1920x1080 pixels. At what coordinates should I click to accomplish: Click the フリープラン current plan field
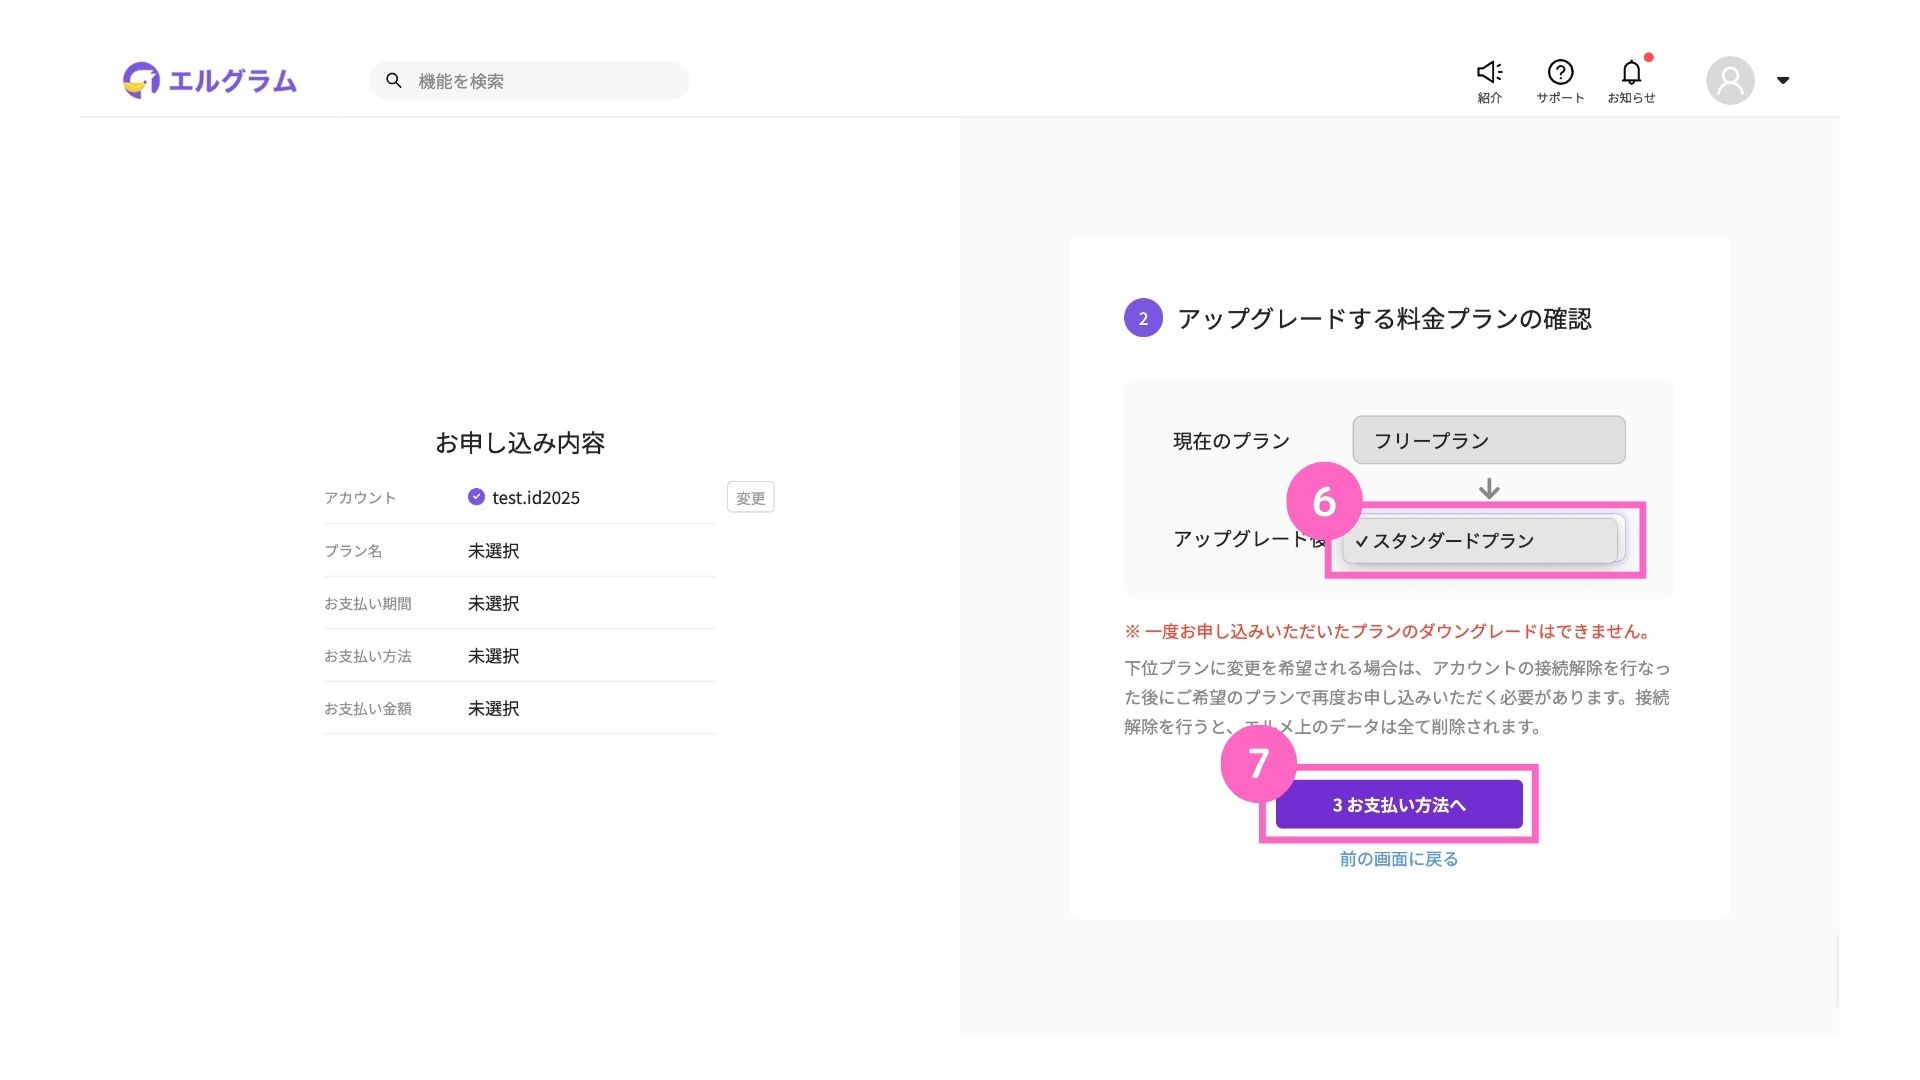1489,440
